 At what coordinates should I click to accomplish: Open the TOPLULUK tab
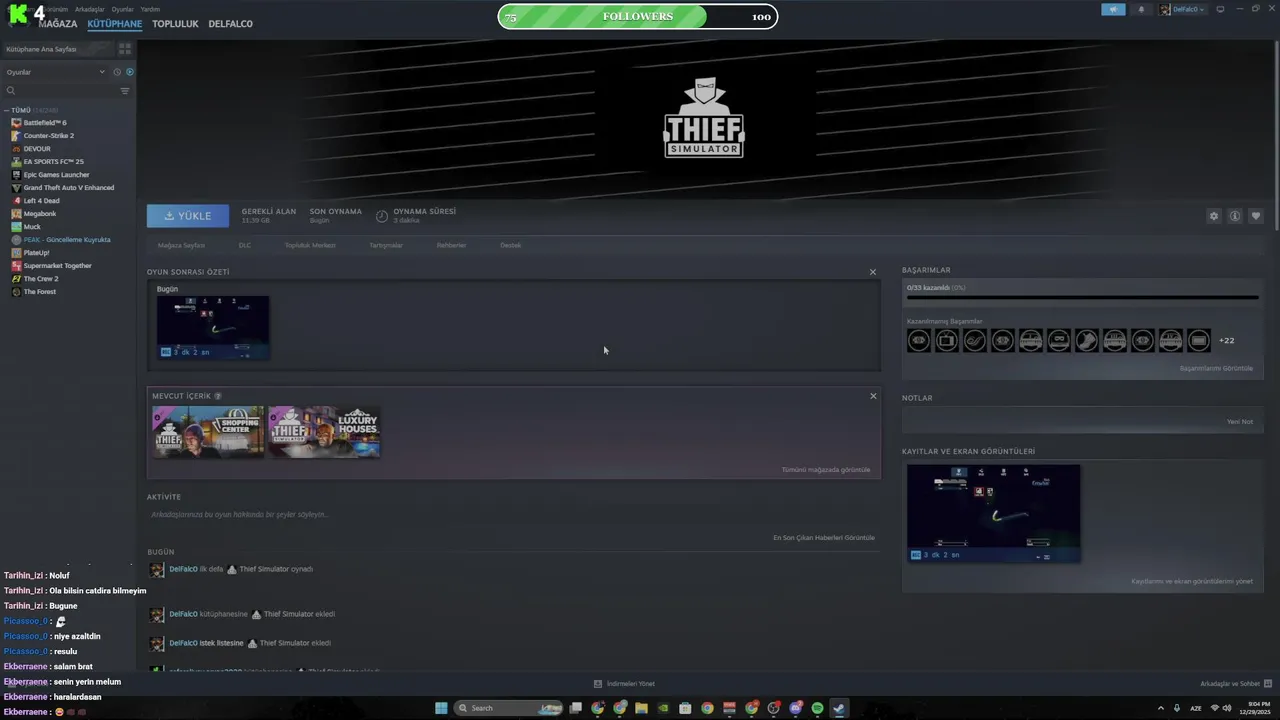tap(175, 23)
